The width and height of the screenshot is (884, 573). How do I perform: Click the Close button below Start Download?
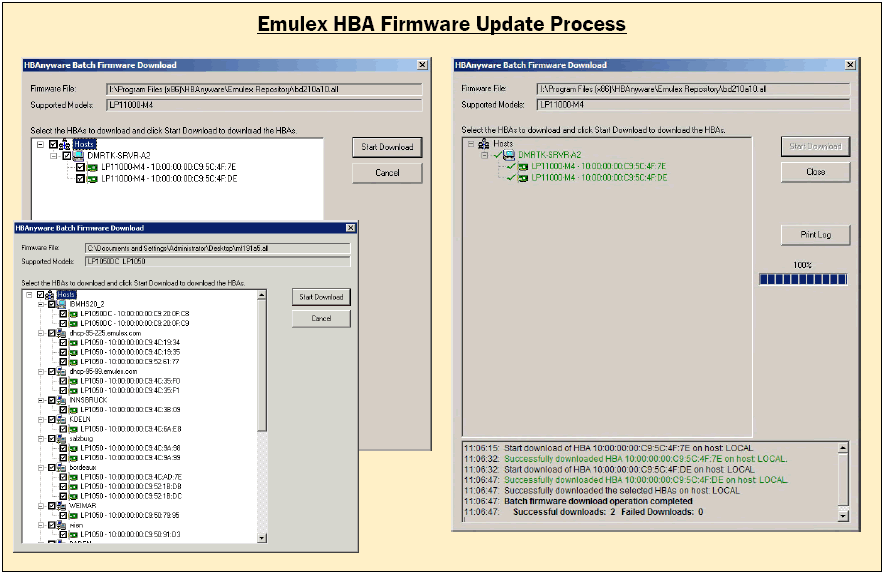click(x=815, y=172)
